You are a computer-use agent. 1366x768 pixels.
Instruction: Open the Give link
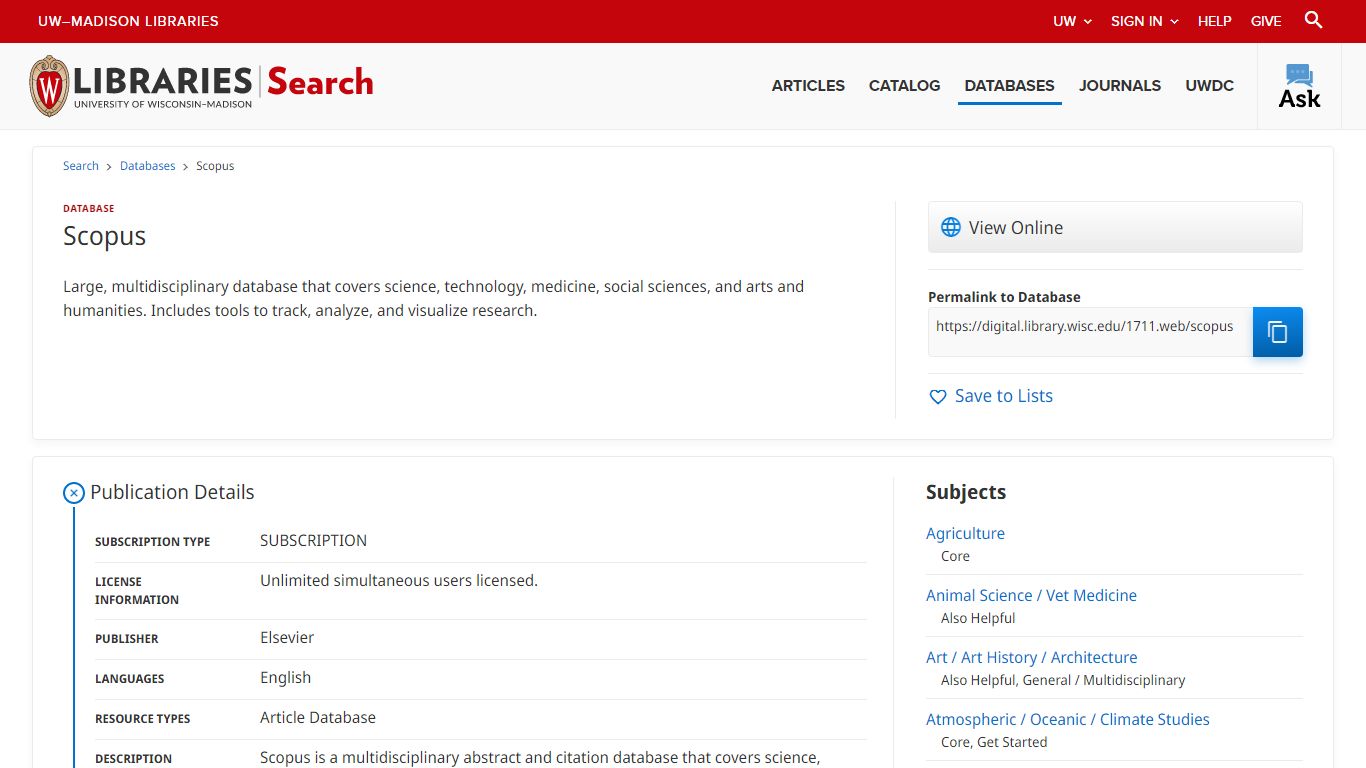coord(1266,21)
